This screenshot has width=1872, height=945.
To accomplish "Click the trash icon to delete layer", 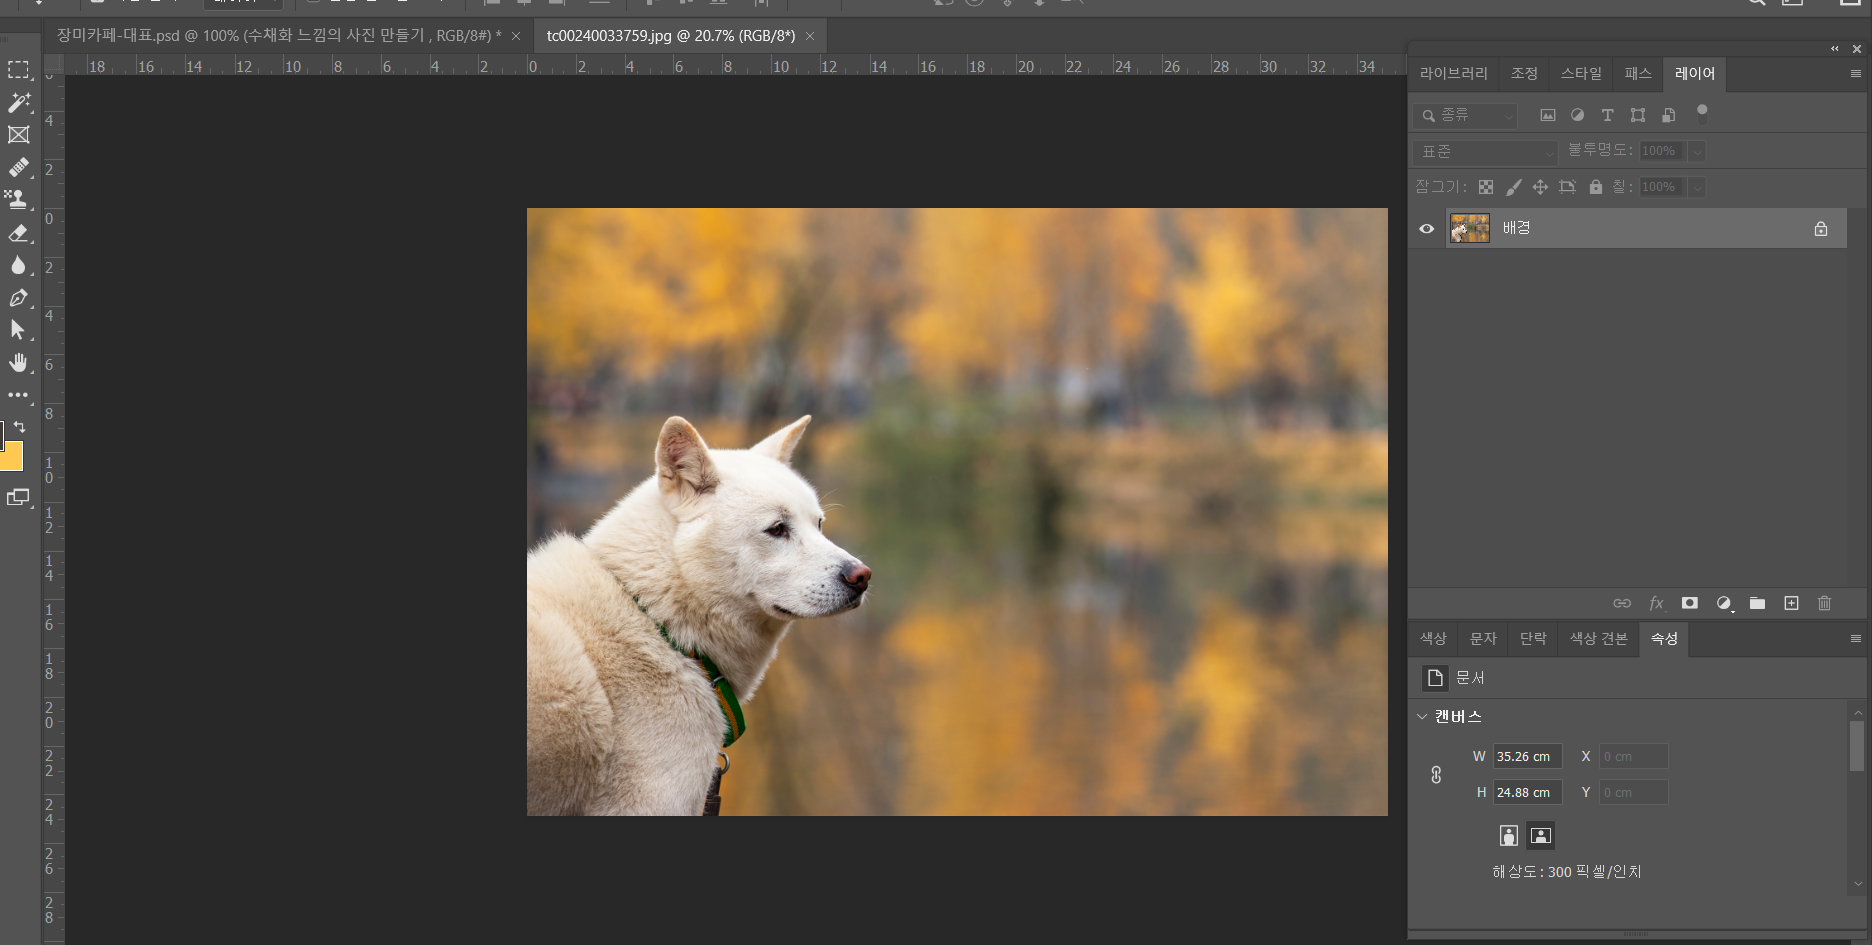I will [x=1824, y=603].
